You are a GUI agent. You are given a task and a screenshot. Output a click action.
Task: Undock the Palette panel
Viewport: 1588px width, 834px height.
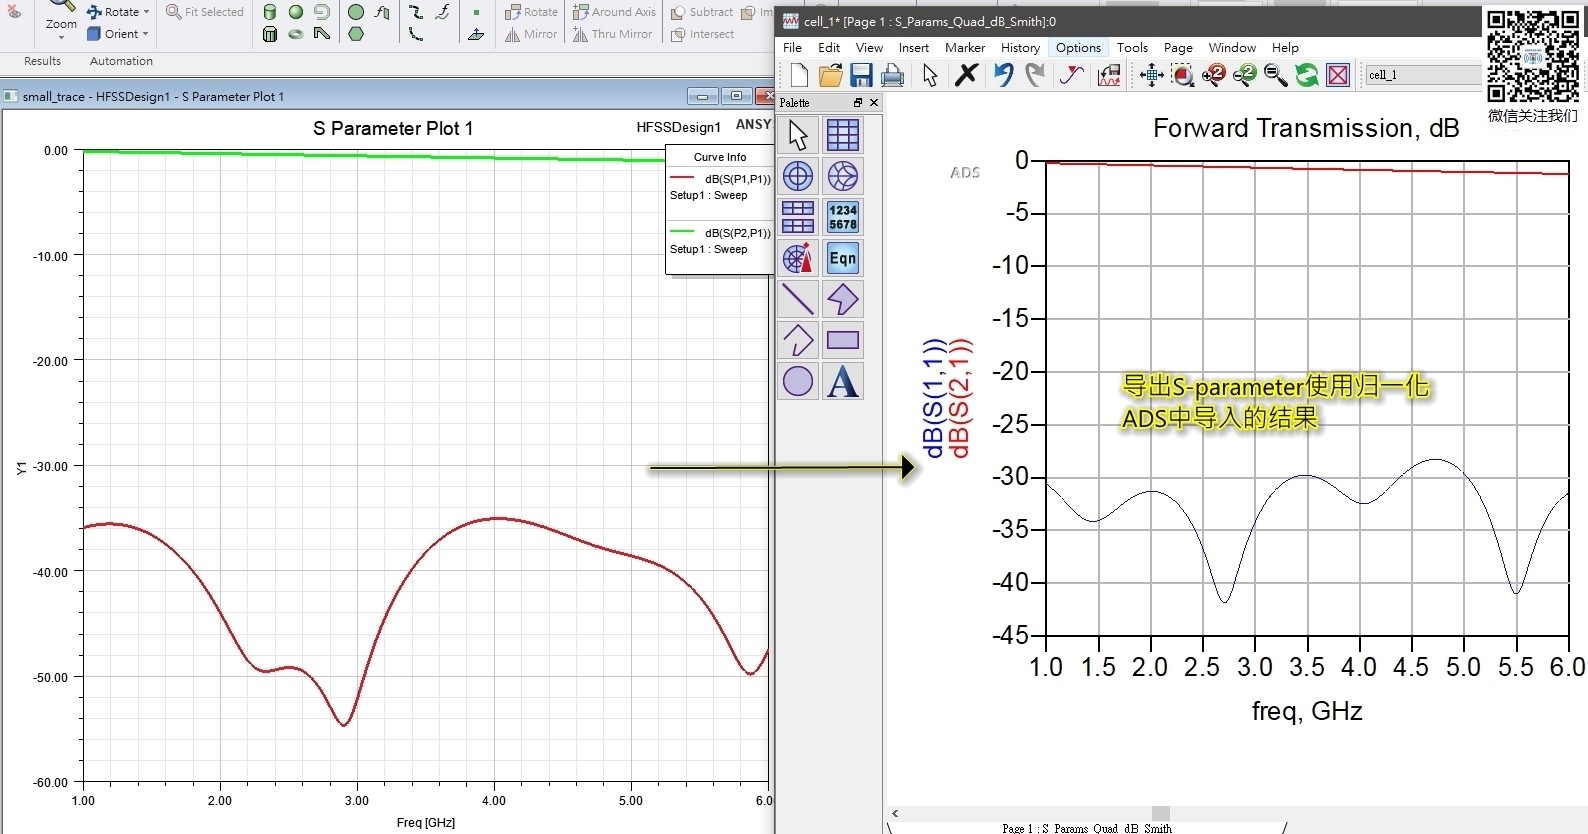coord(857,103)
